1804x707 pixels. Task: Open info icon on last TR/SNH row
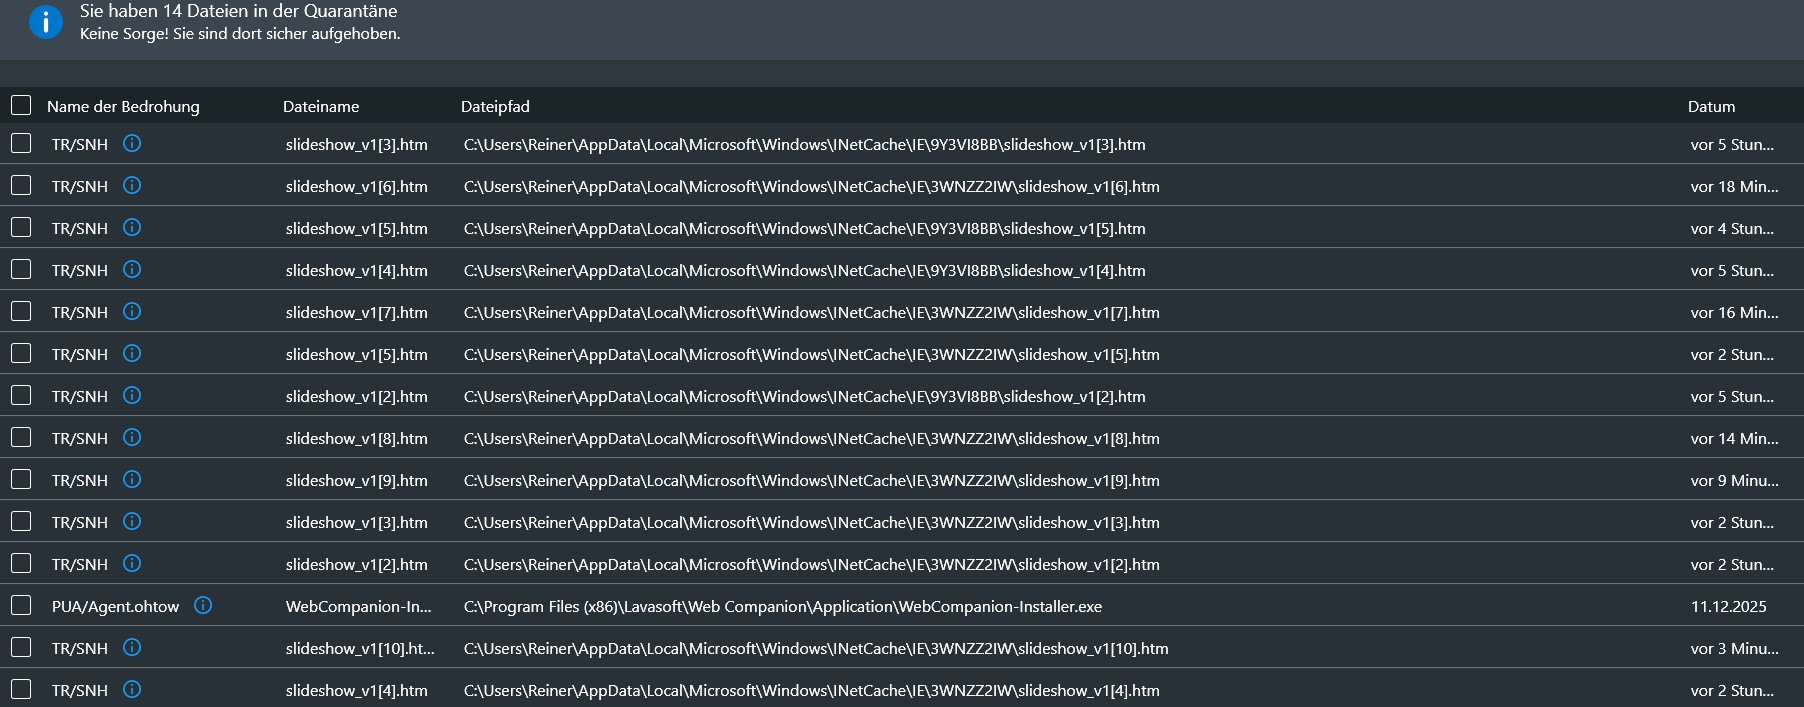(x=132, y=689)
